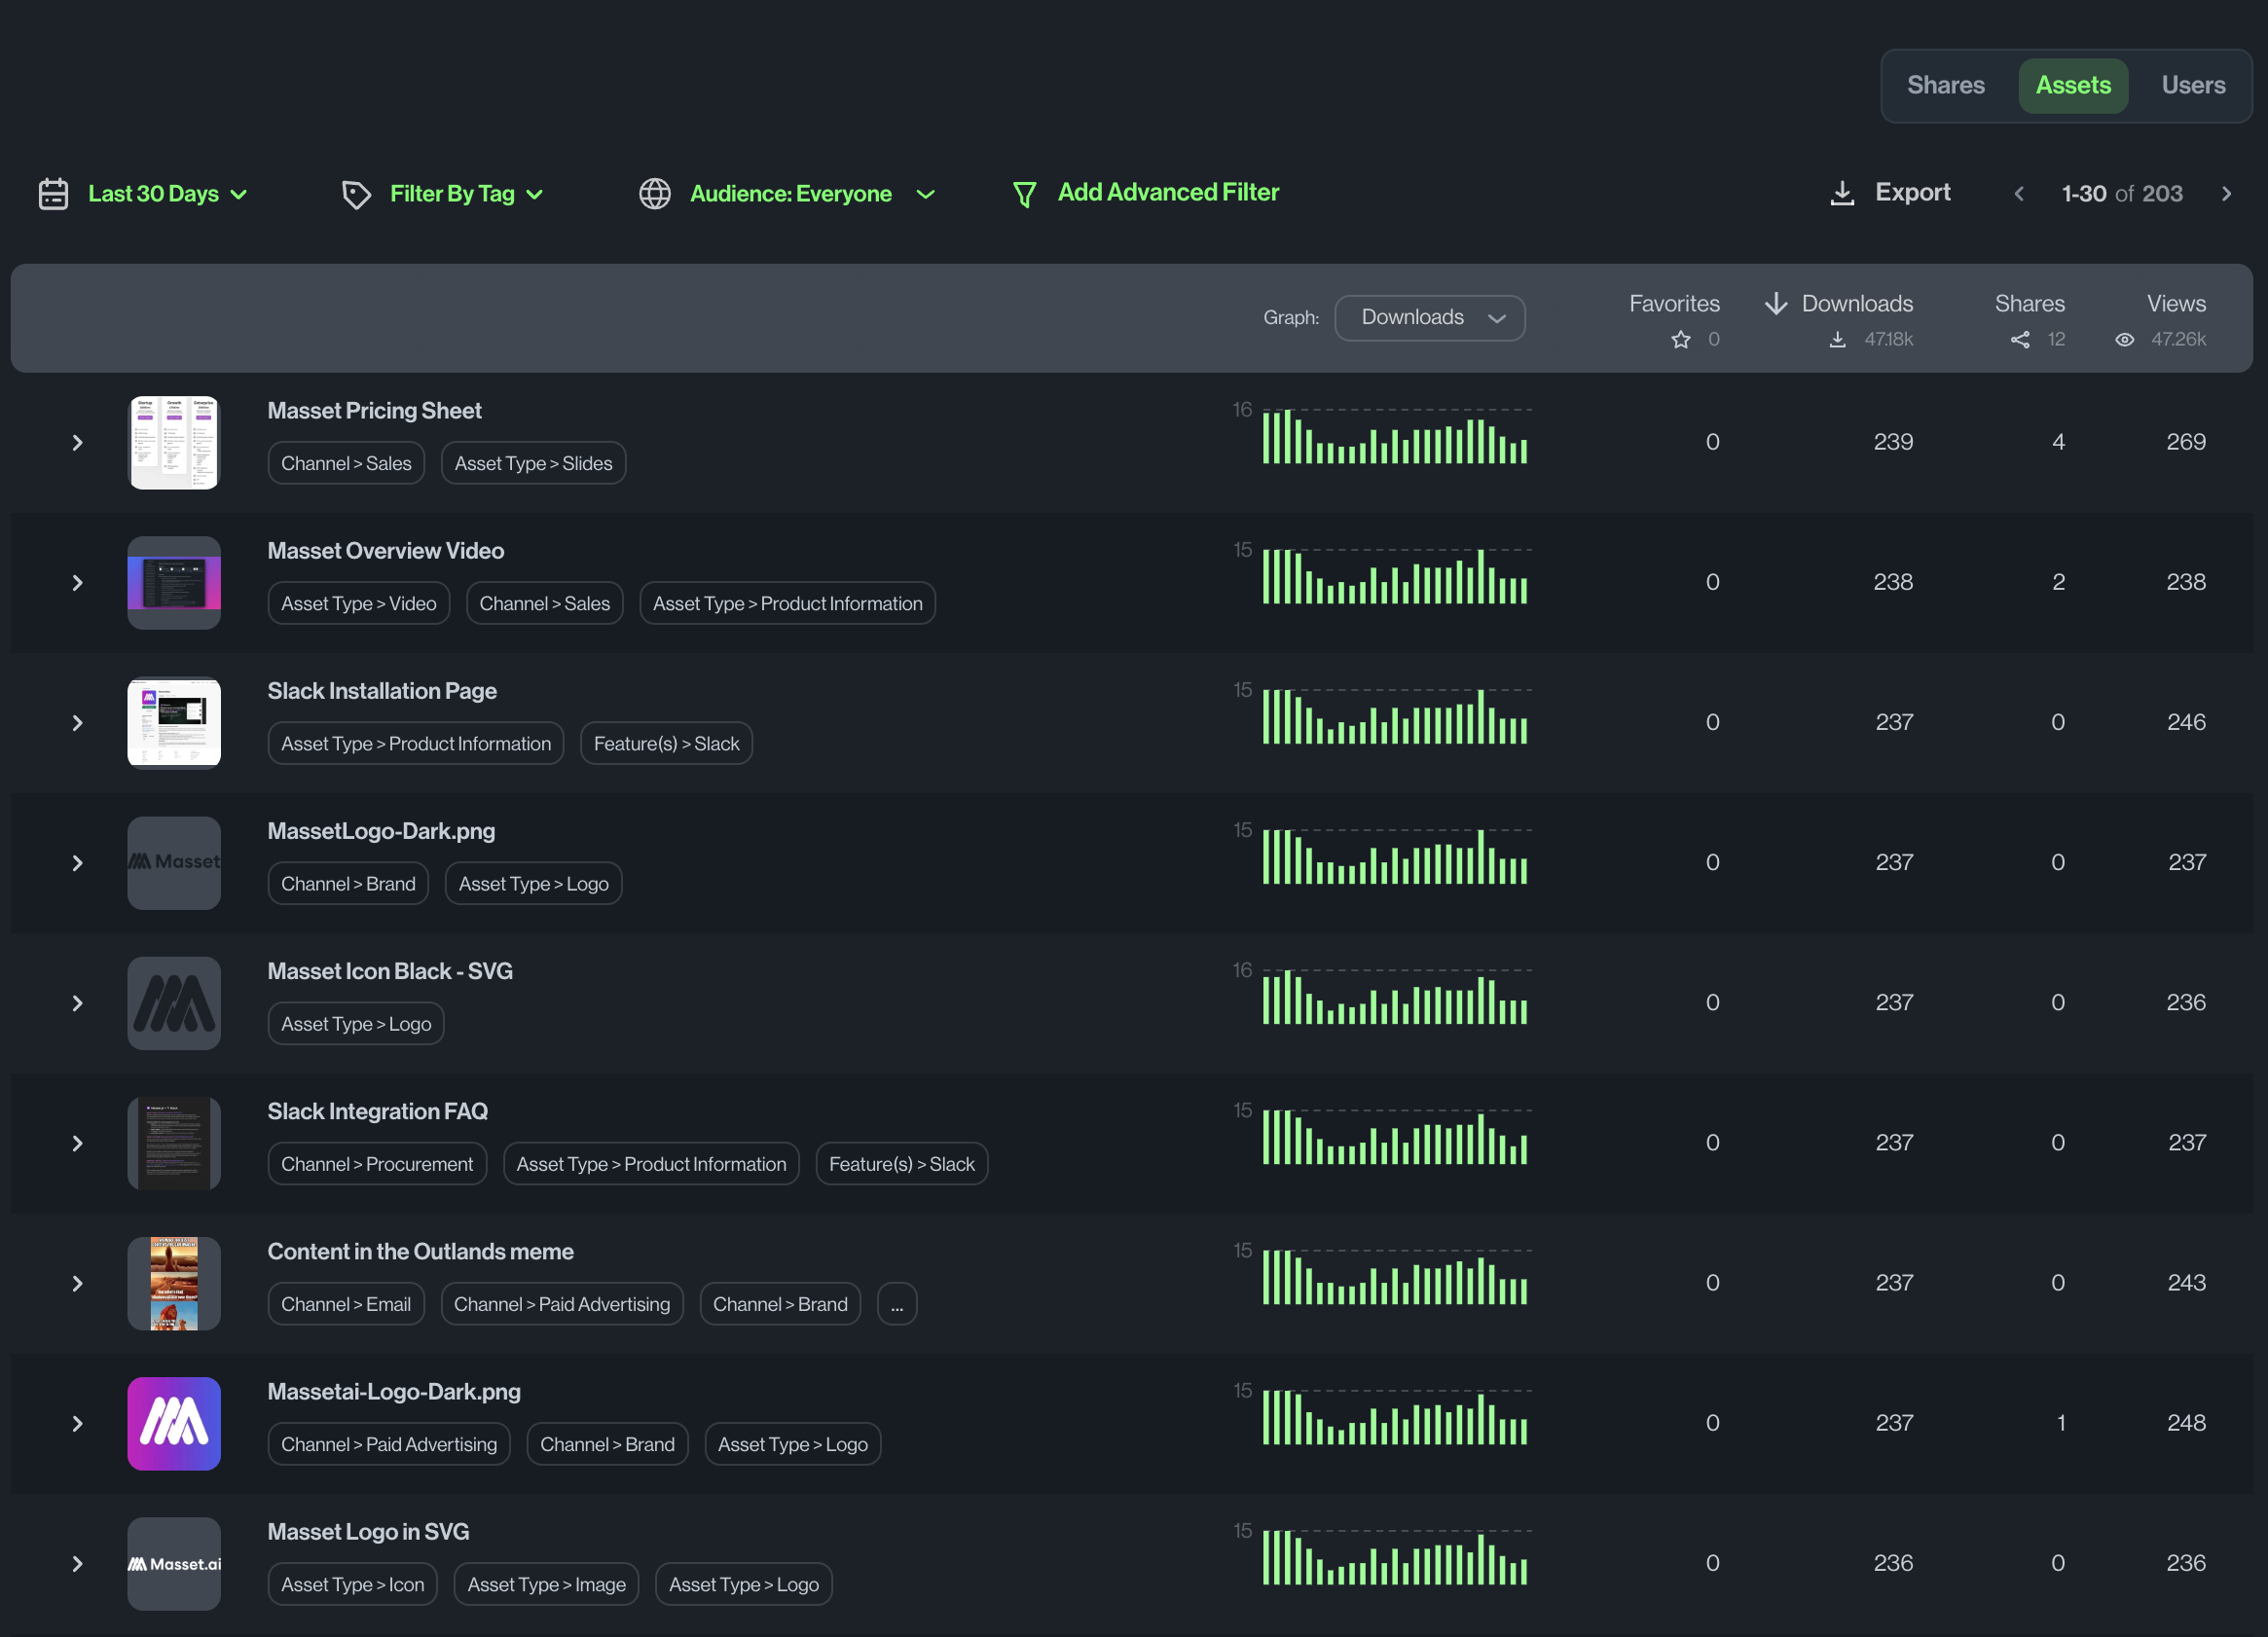
Task: Click the hidden tags ellipsis on Content in the Outlands meme
Action: pyautogui.click(x=896, y=1303)
